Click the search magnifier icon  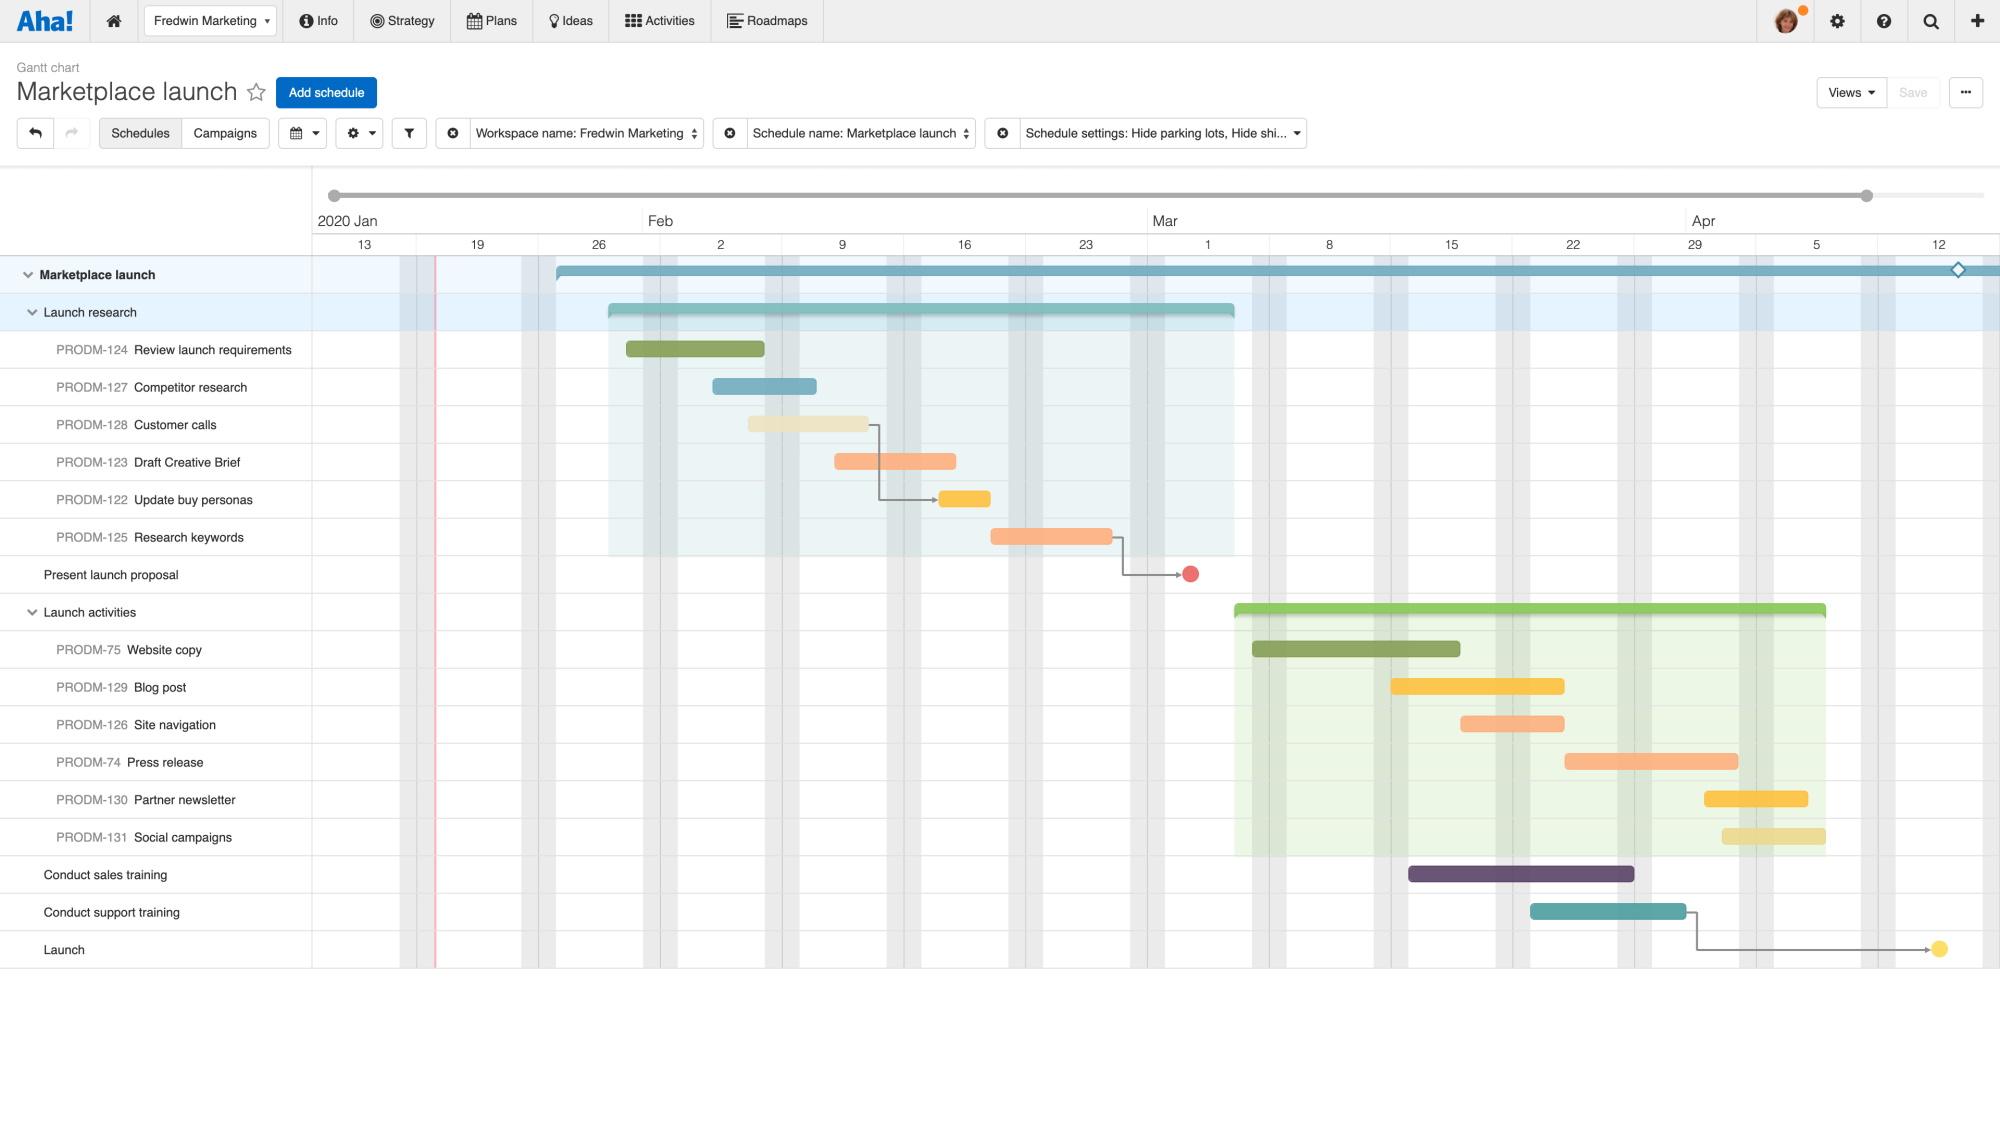point(1930,21)
